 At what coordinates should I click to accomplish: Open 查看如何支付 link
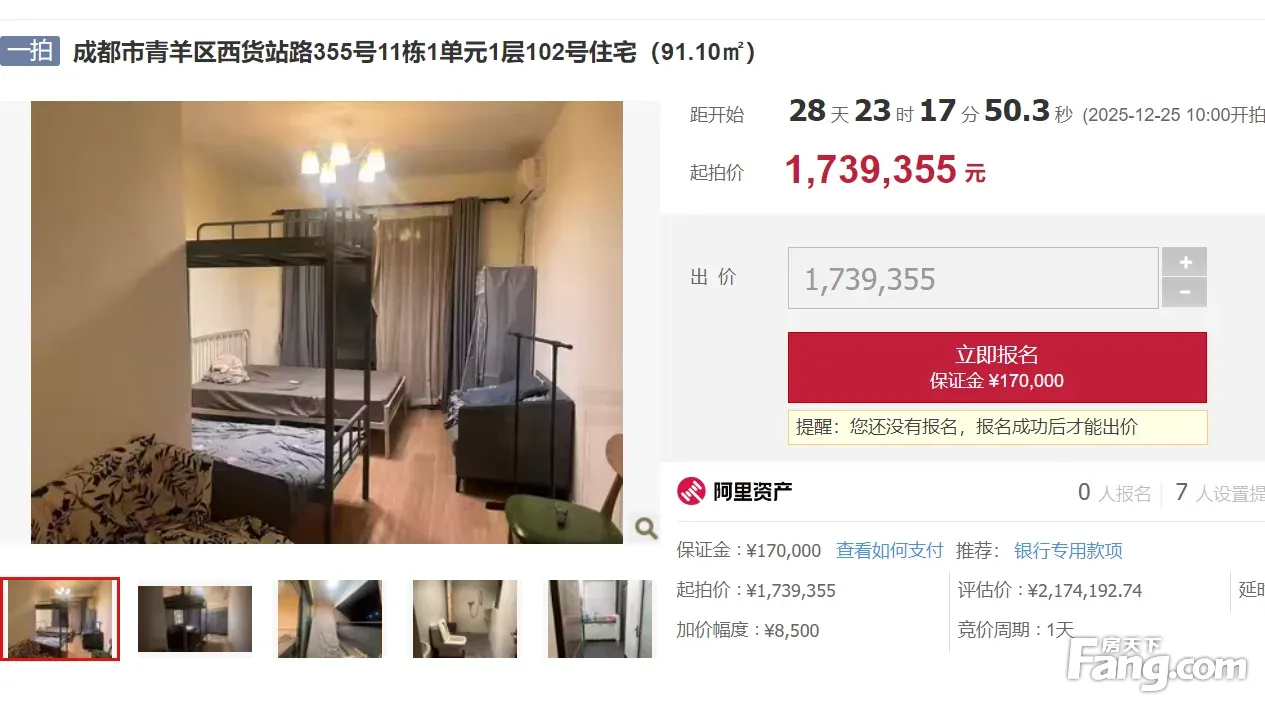point(890,550)
